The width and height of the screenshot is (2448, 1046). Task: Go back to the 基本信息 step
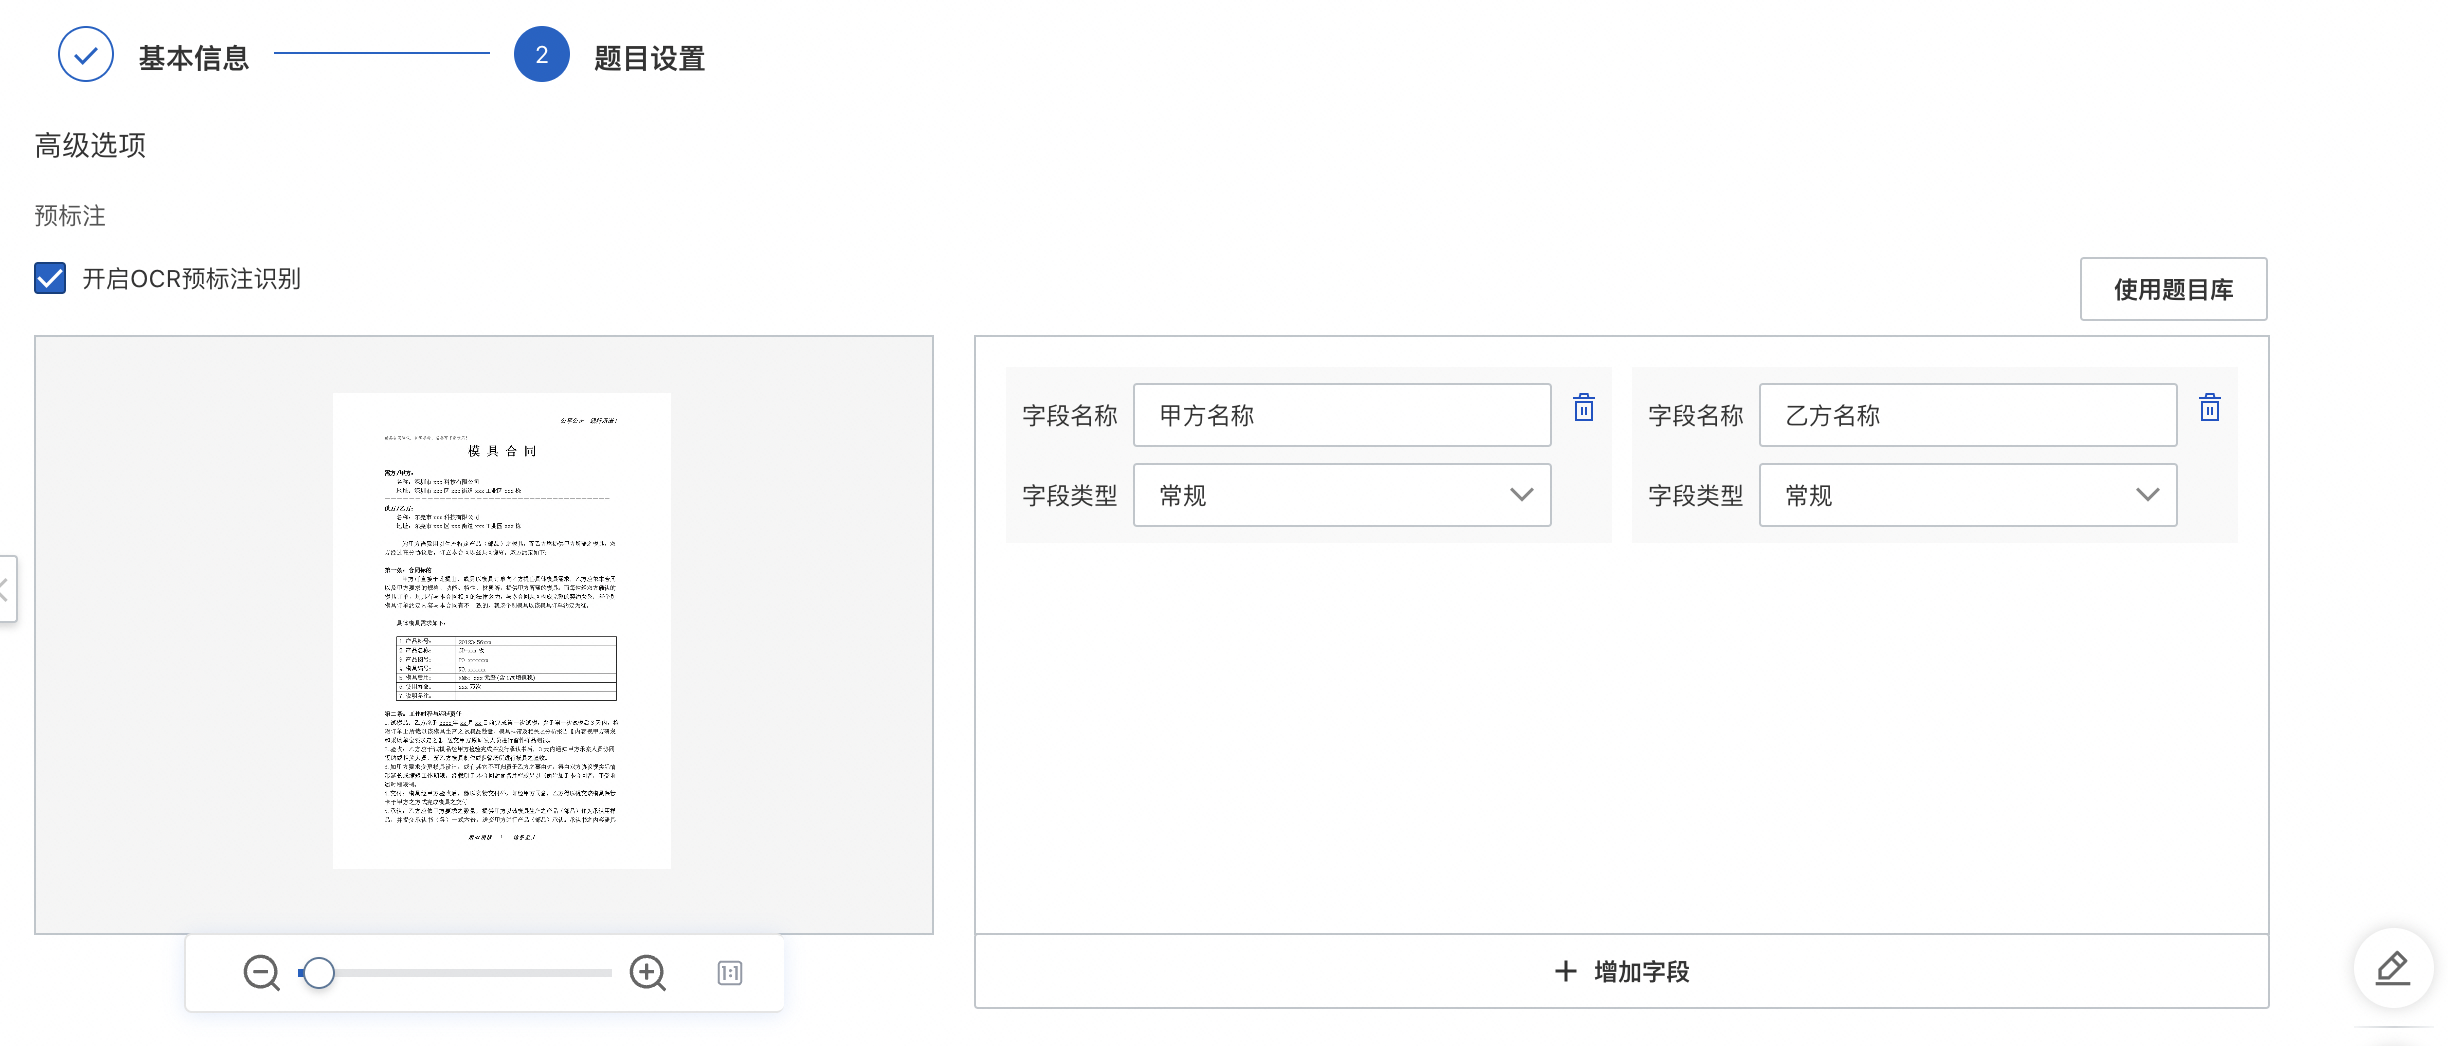pos(193,58)
